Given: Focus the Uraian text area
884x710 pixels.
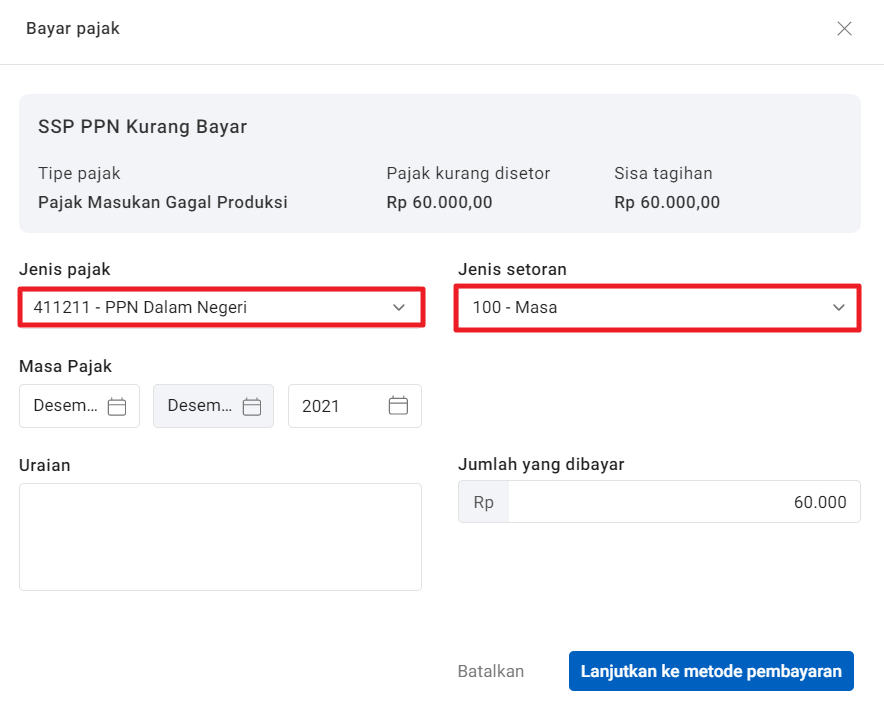Looking at the screenshot, I should 220,537.
